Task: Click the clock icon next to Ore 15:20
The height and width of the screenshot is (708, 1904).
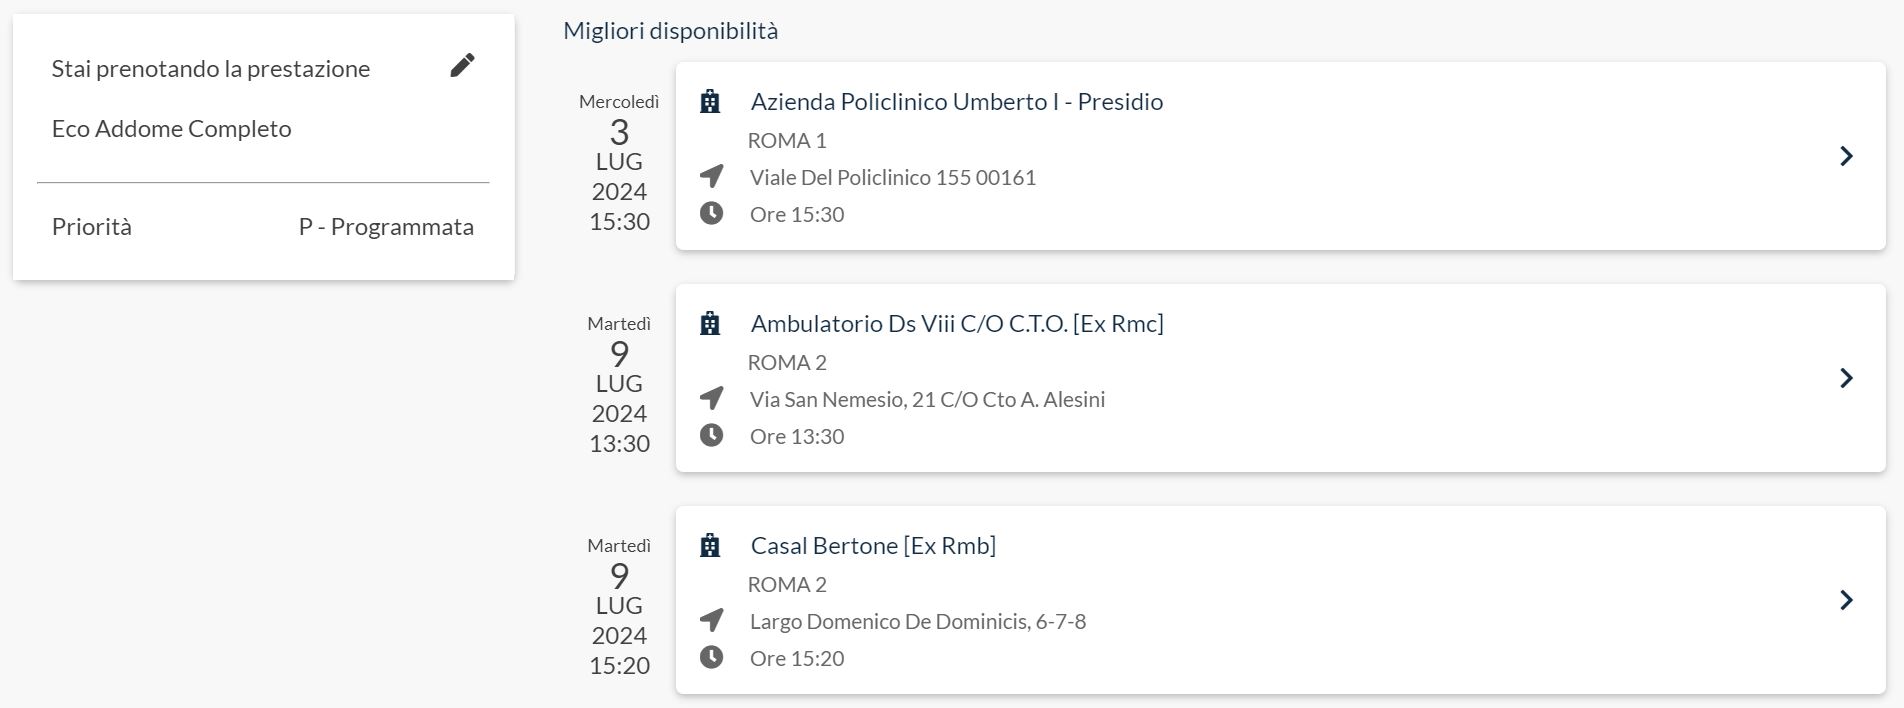Action: point(711,657)
